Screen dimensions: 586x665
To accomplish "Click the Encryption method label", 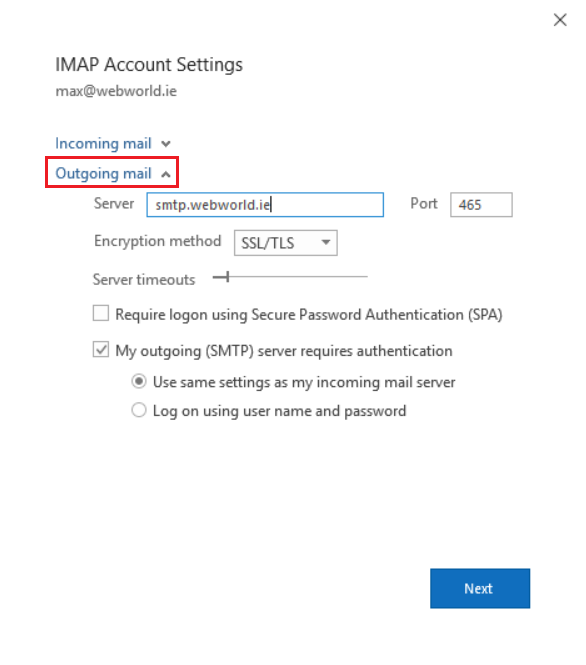I will tap(158, 241).
